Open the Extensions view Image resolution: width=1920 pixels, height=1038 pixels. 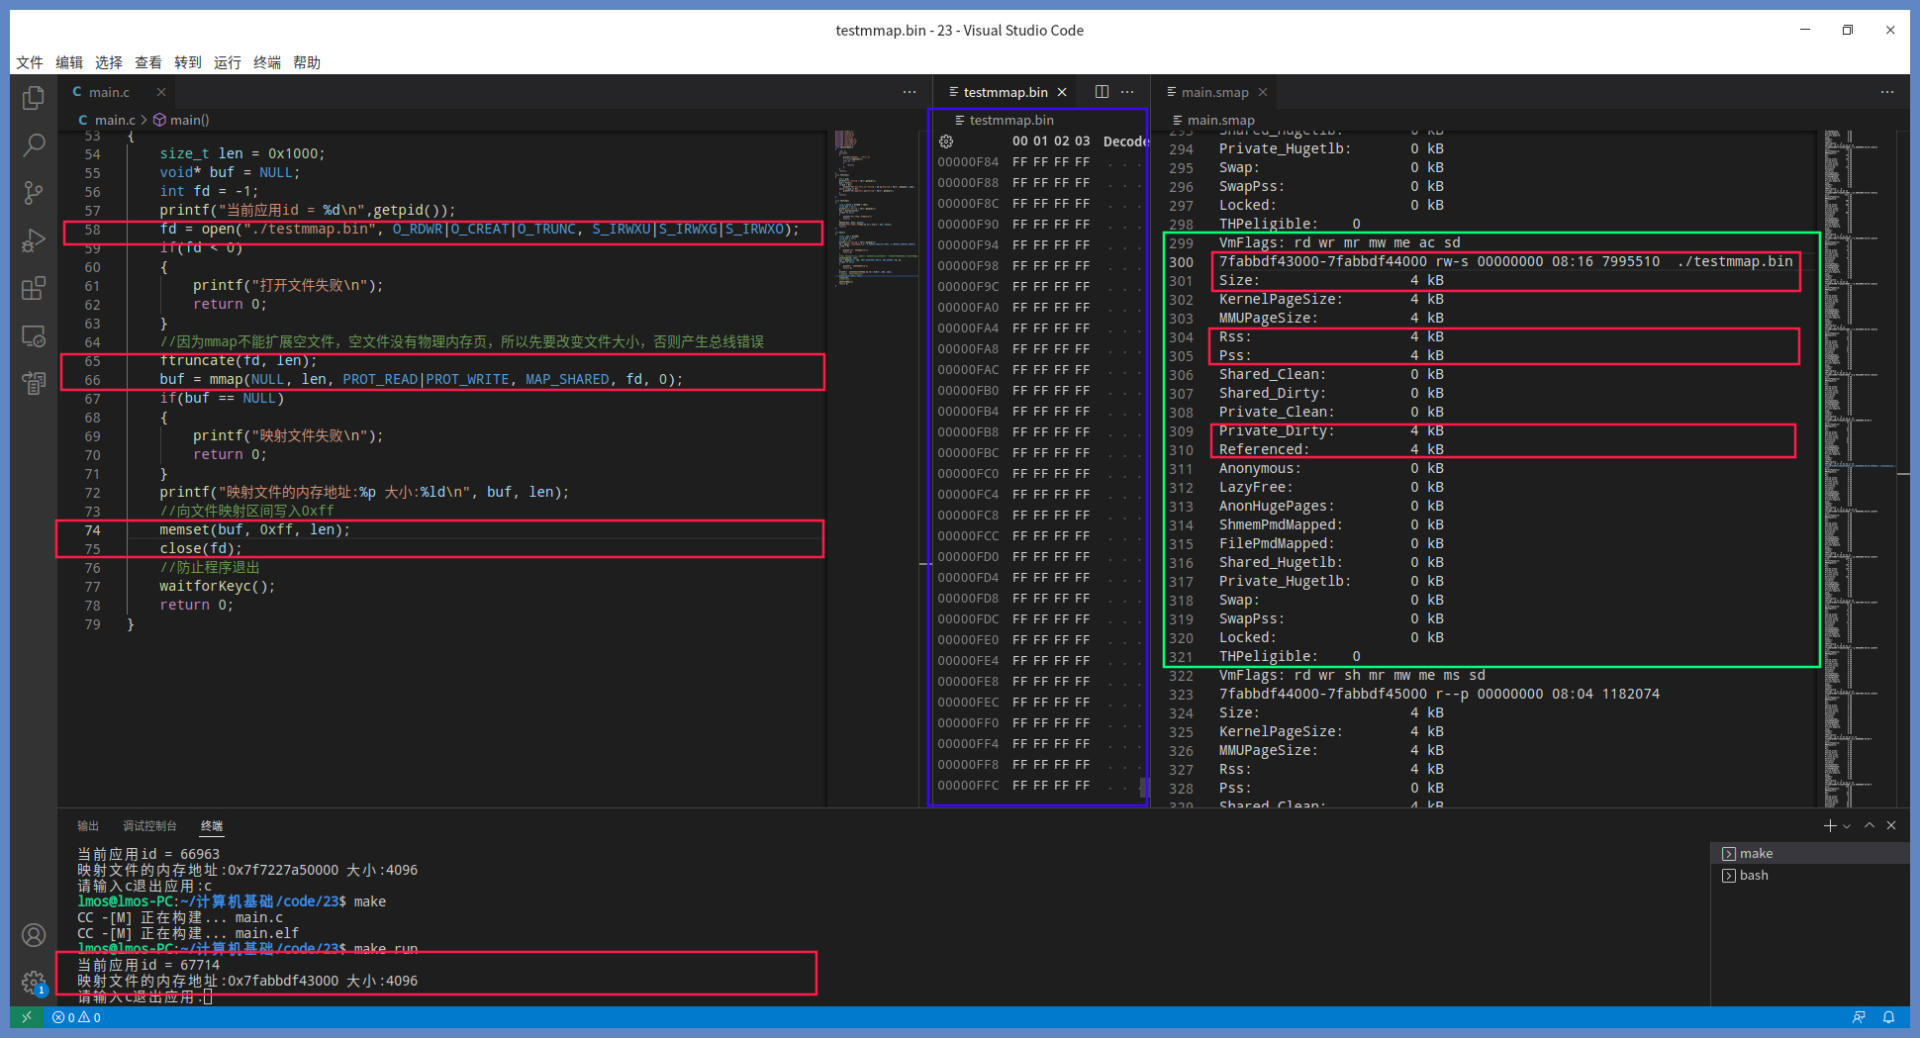tap(33, 289)
